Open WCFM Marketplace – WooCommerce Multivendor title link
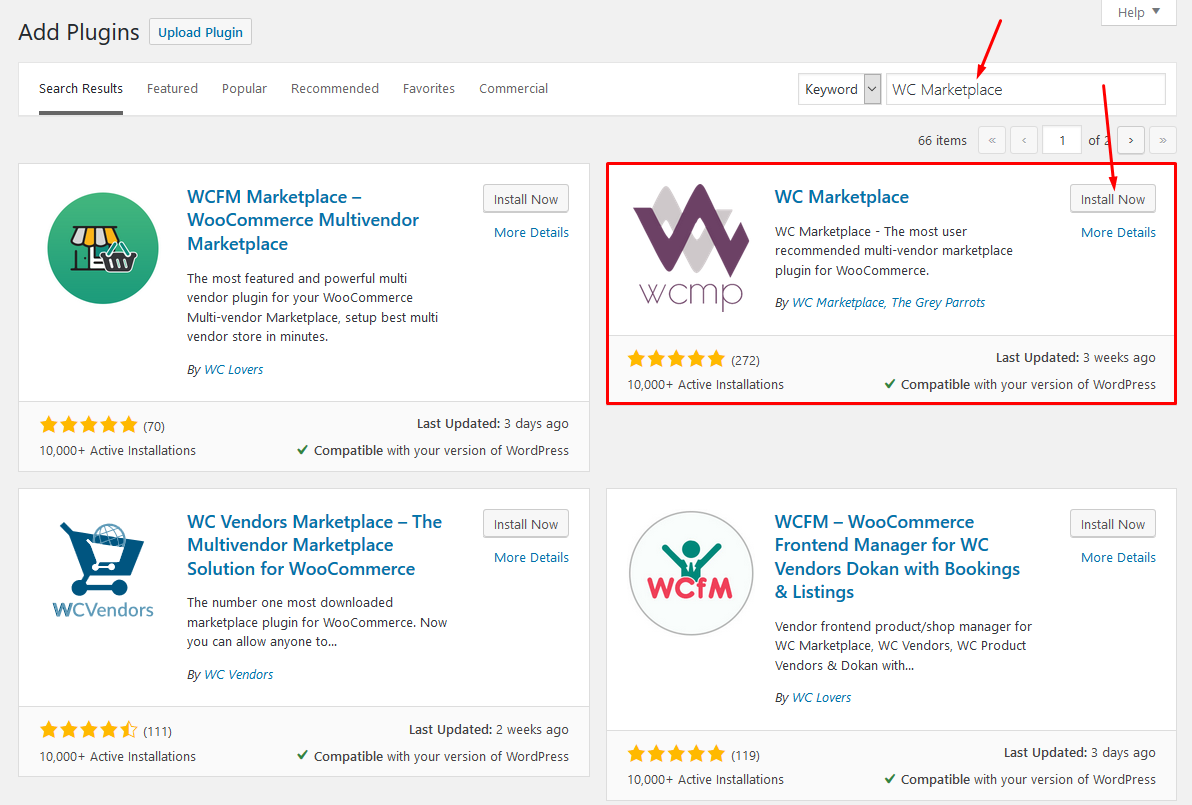This screenshot has width=1192, height=805. click(x=303, y=220)
